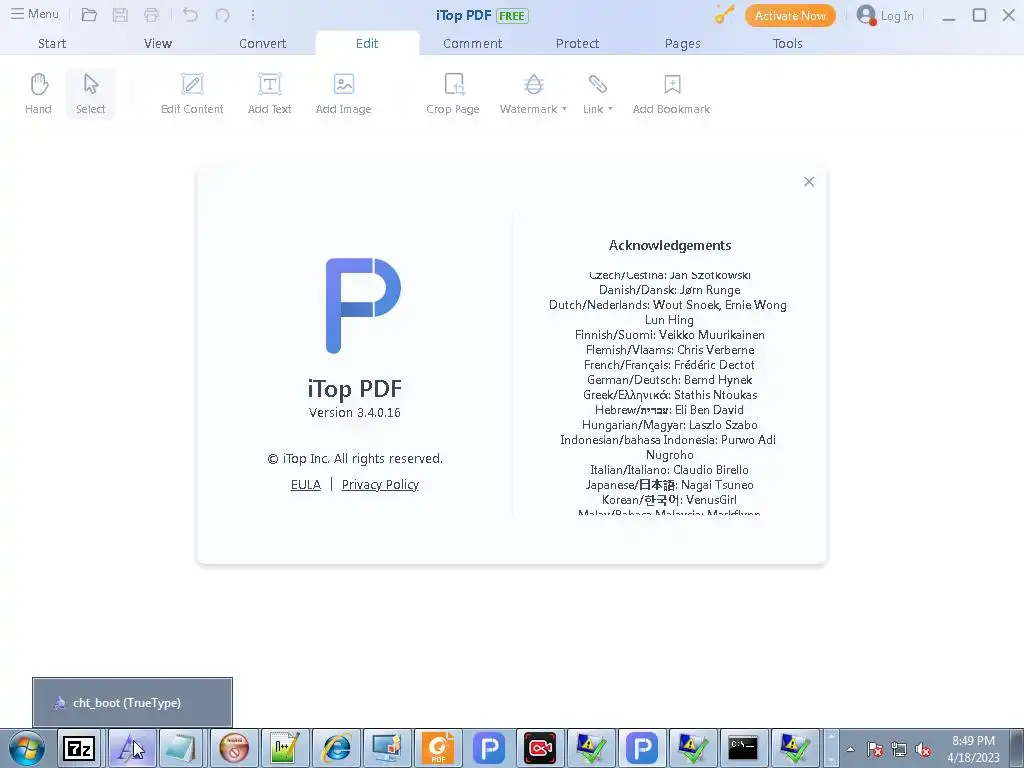Switch to the Comment tab

click(x=473, y=44)
